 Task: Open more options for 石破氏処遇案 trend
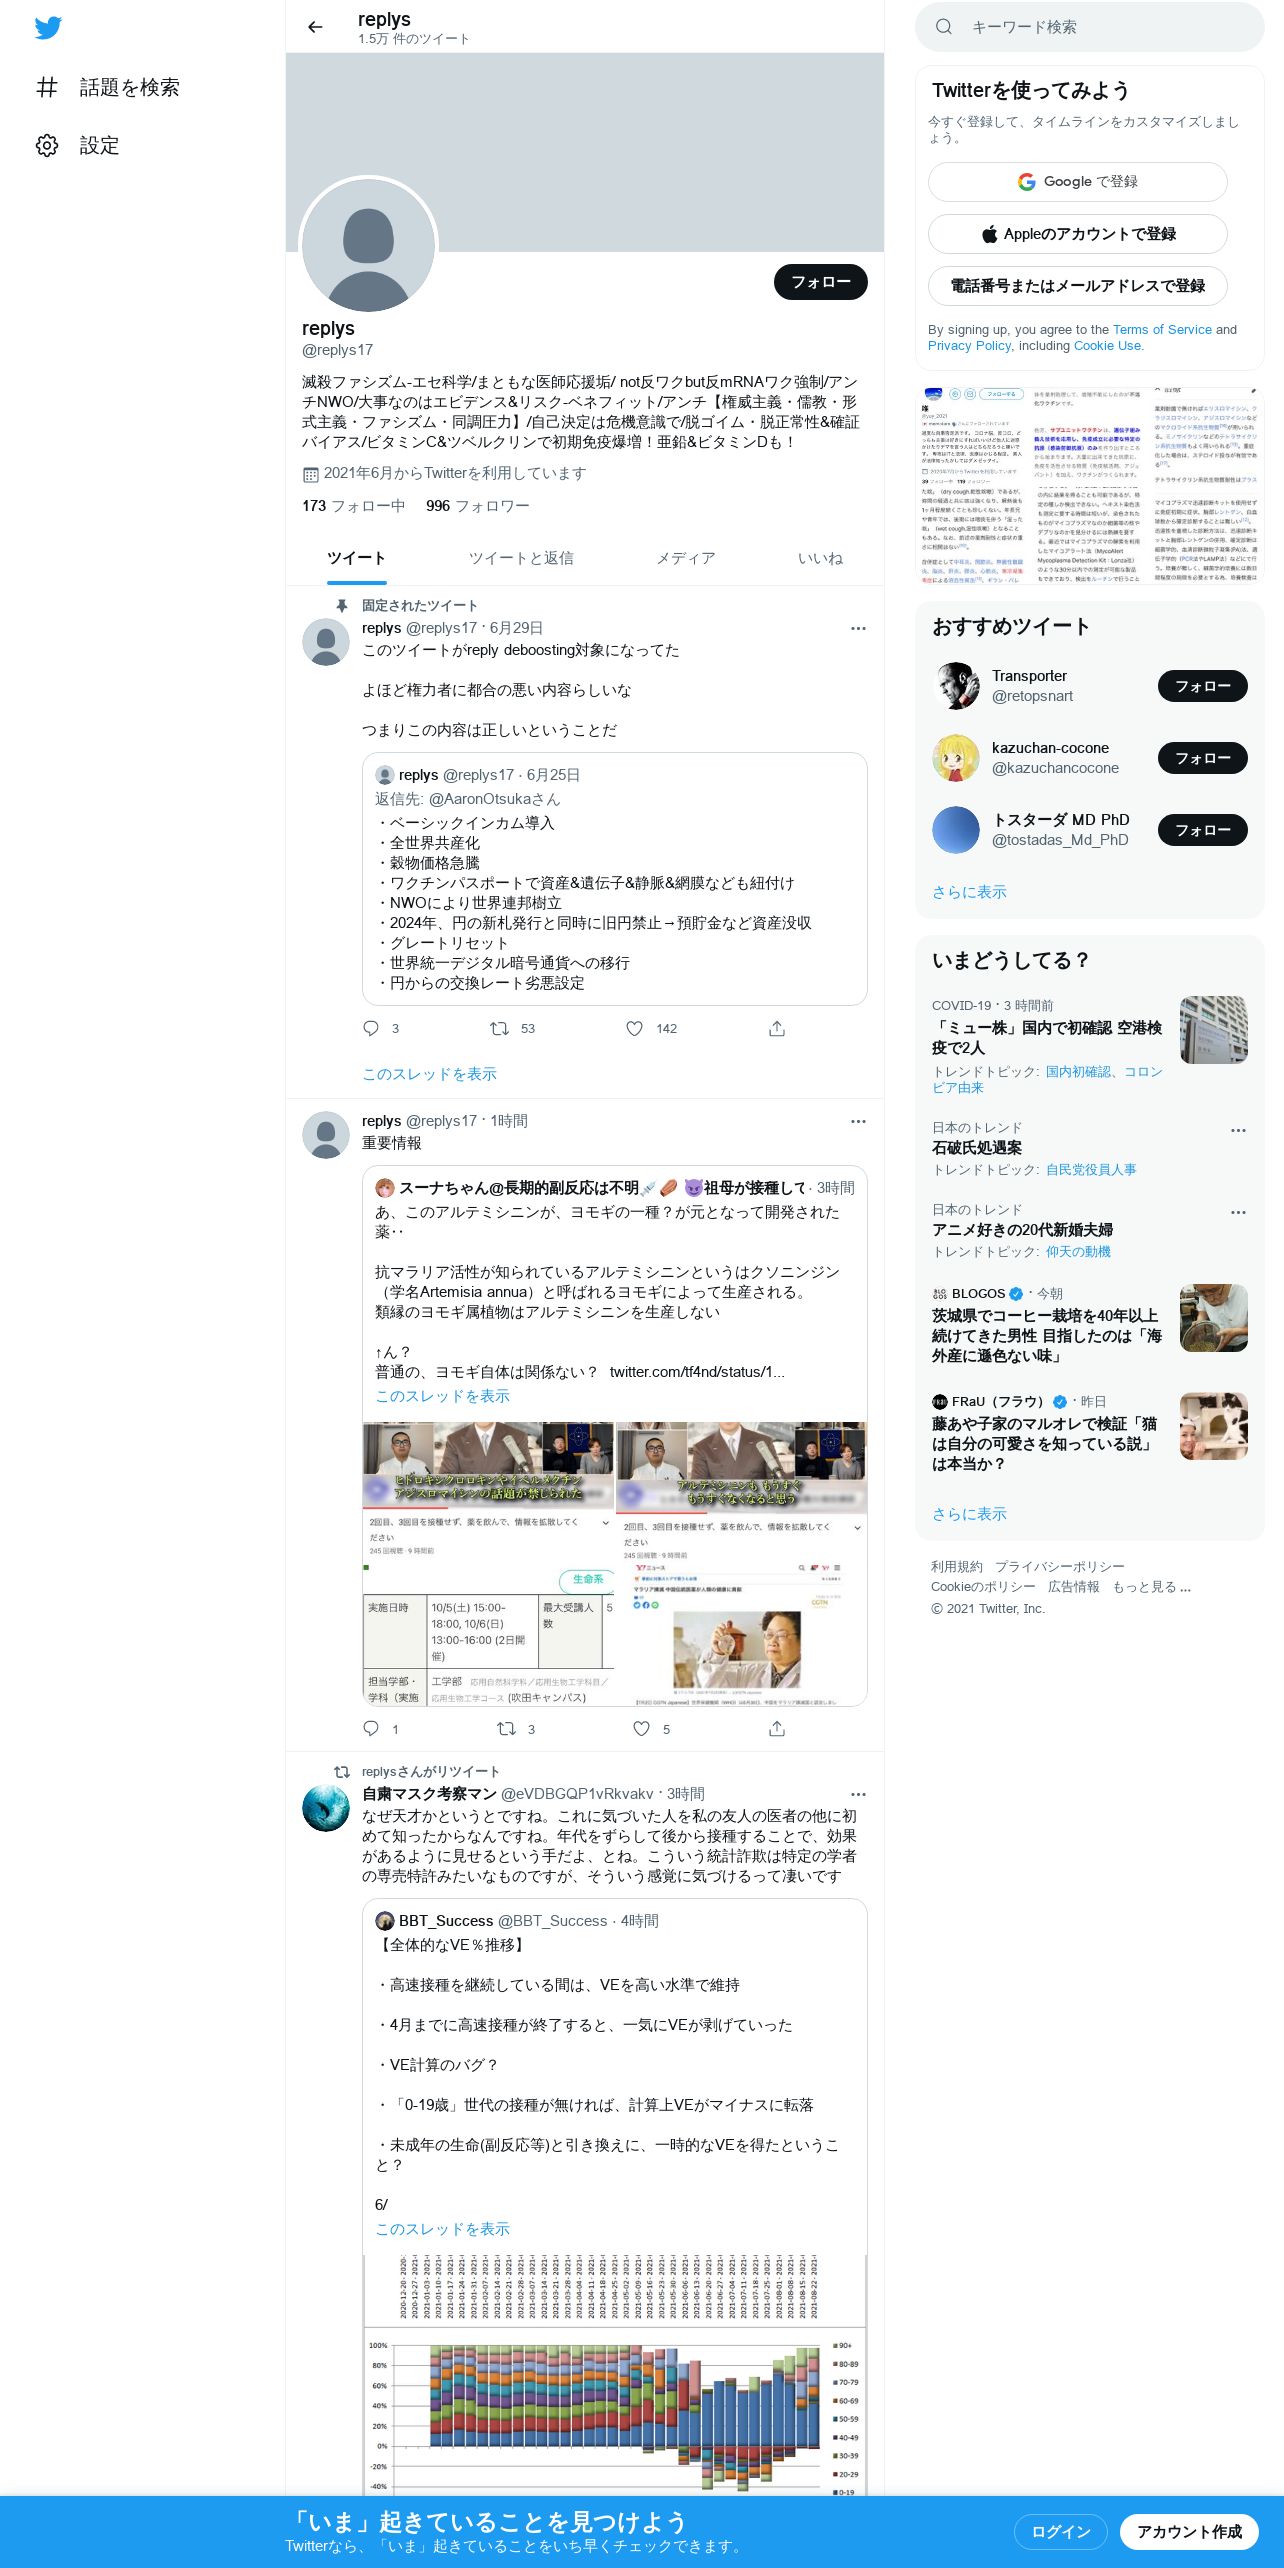click(x=1238, y=1130)
